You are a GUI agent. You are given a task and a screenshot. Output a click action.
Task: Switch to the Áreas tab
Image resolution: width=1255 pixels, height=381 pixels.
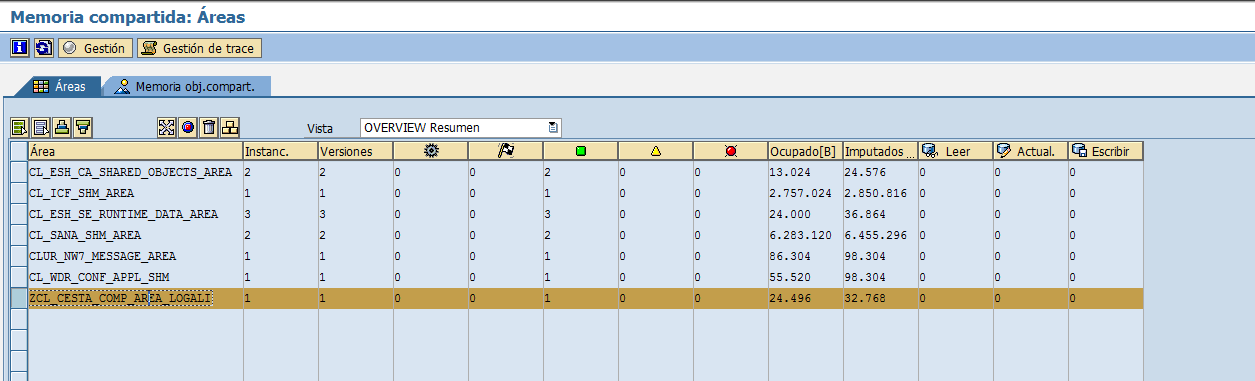(59, 87)
